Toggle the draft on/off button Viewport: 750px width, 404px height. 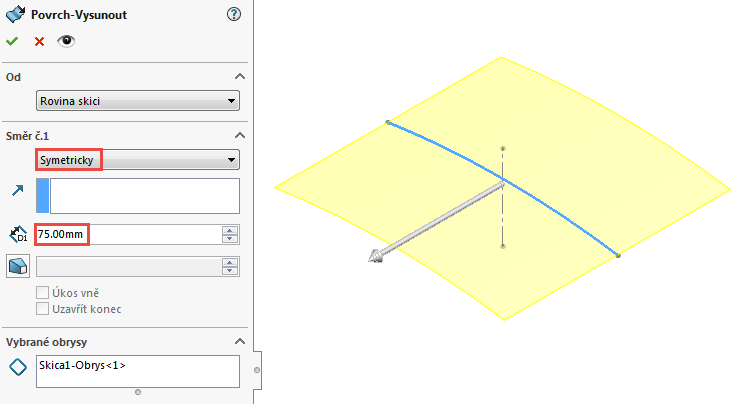[x=18, y=266]
